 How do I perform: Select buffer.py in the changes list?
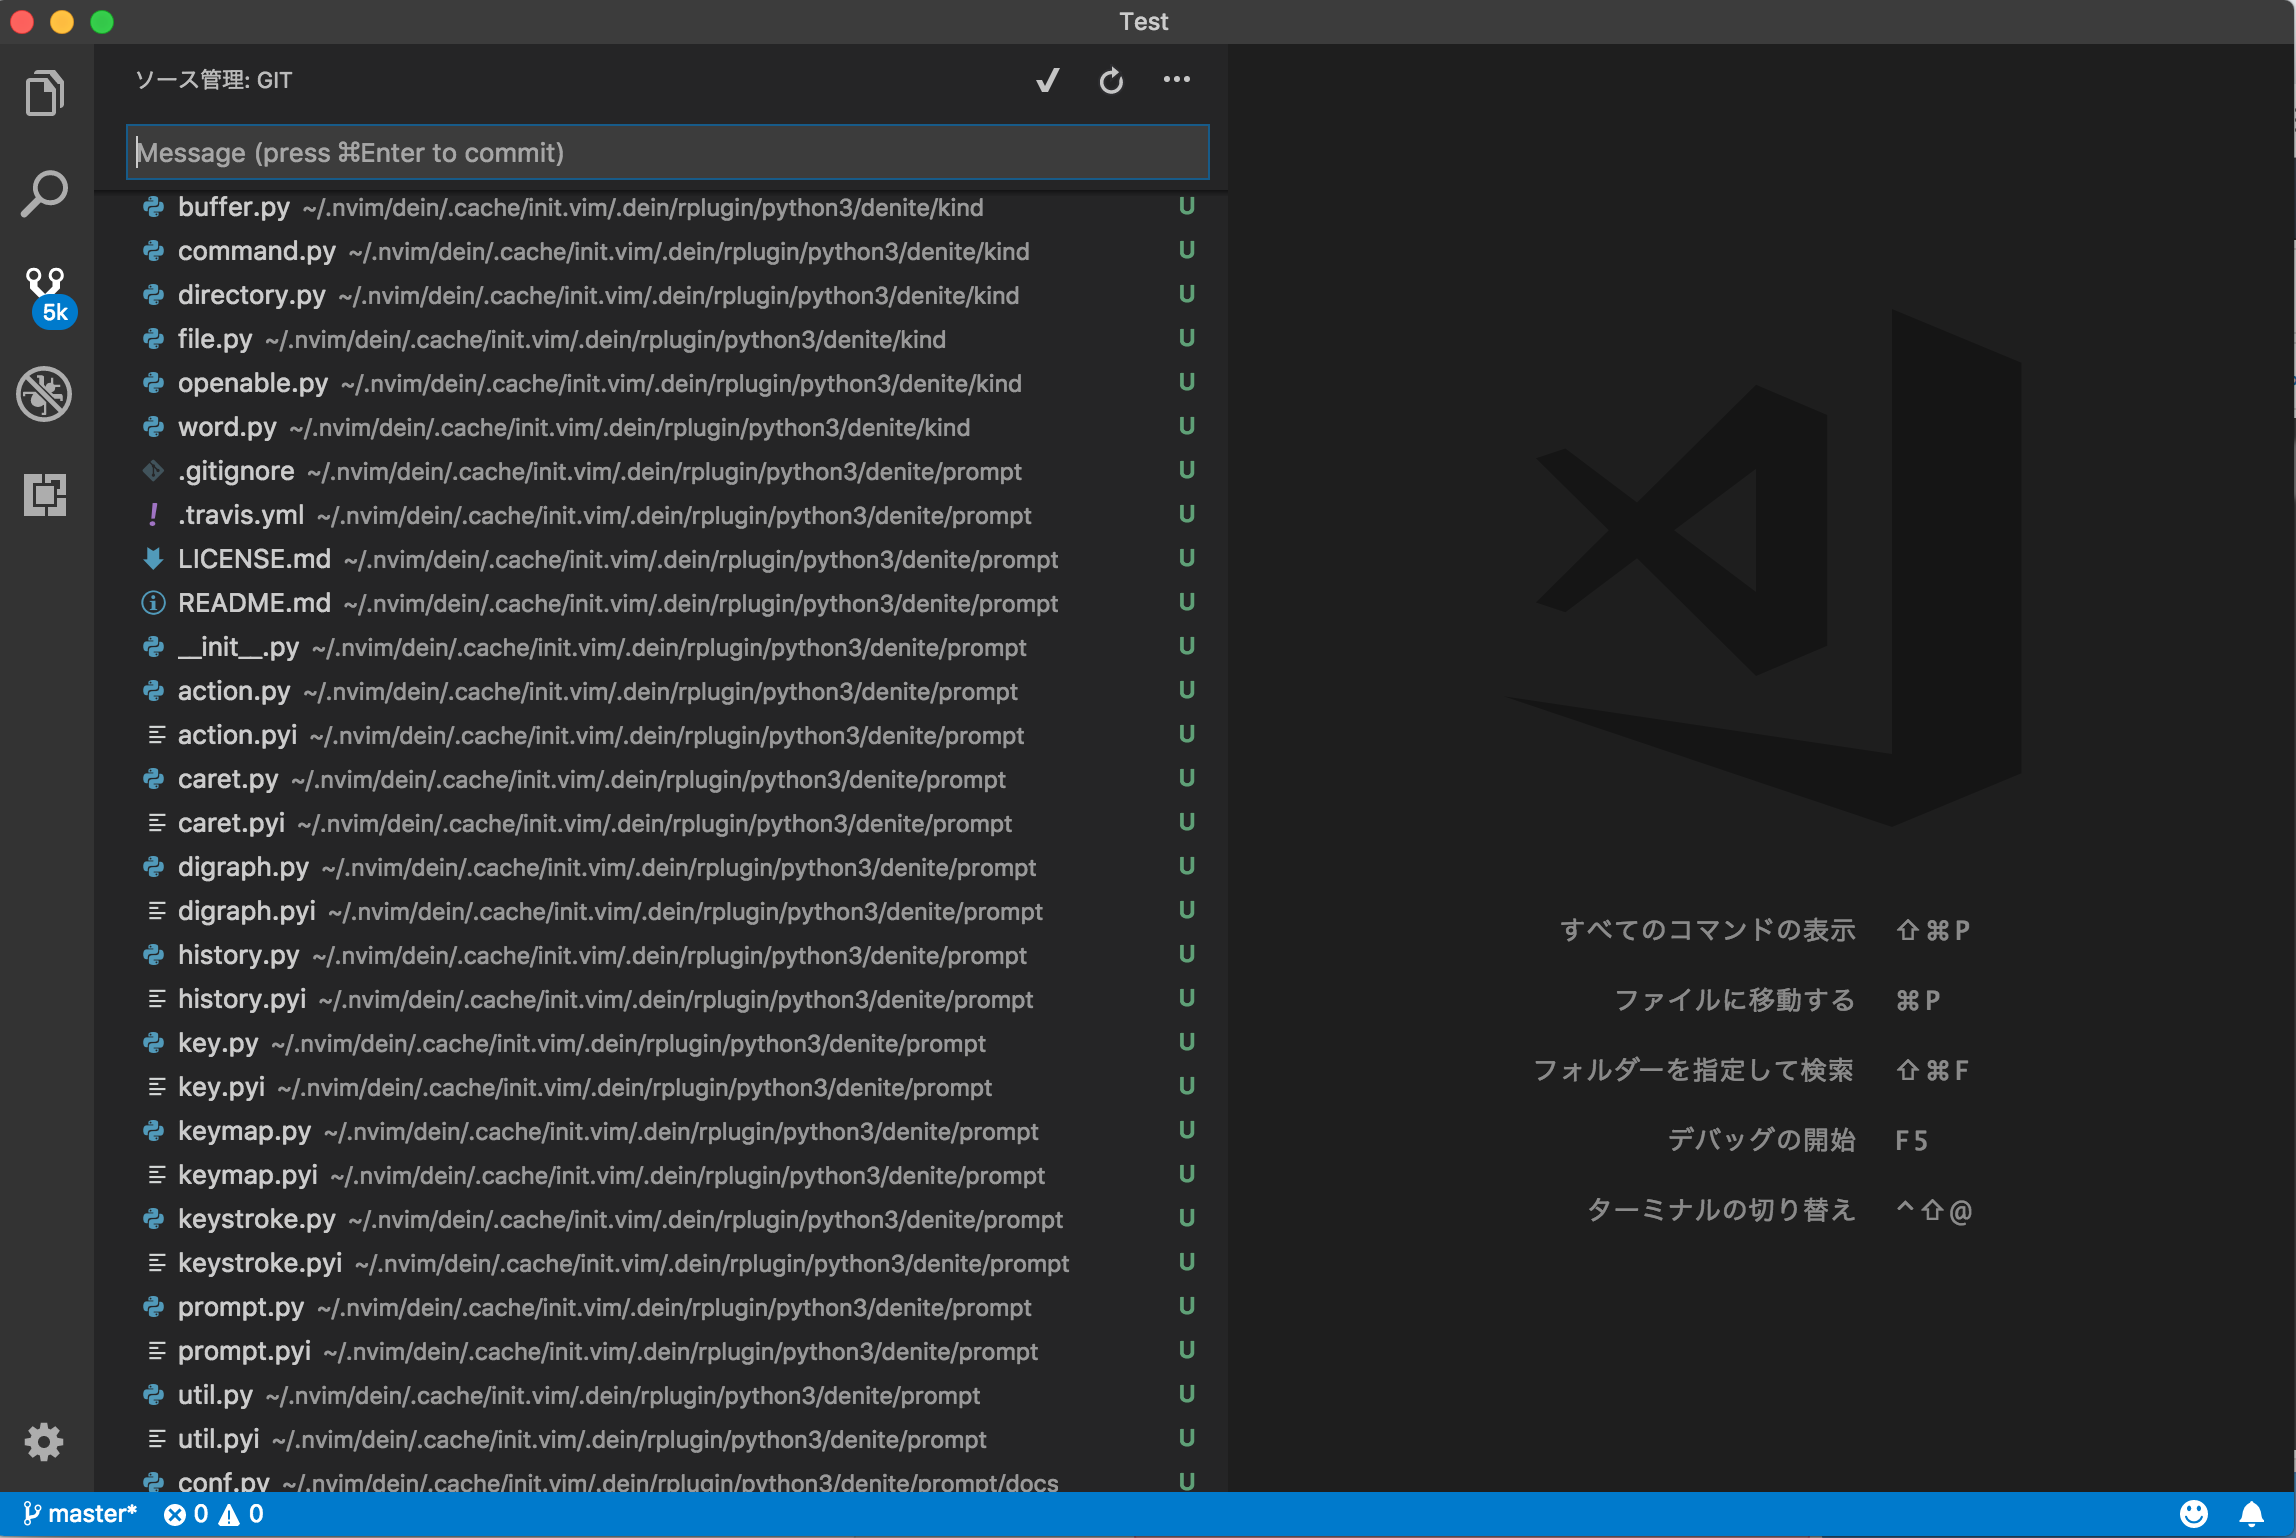point(235,207)
